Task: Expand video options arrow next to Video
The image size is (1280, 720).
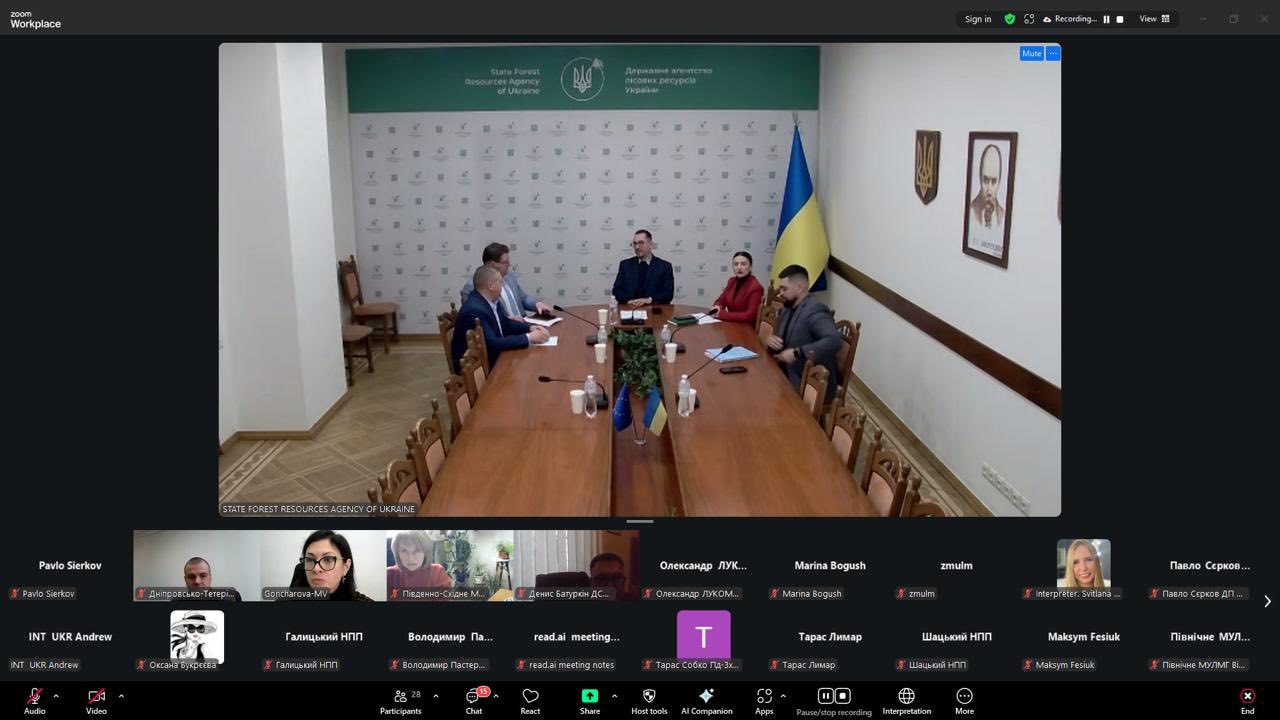Action: (x=121, y=696)
